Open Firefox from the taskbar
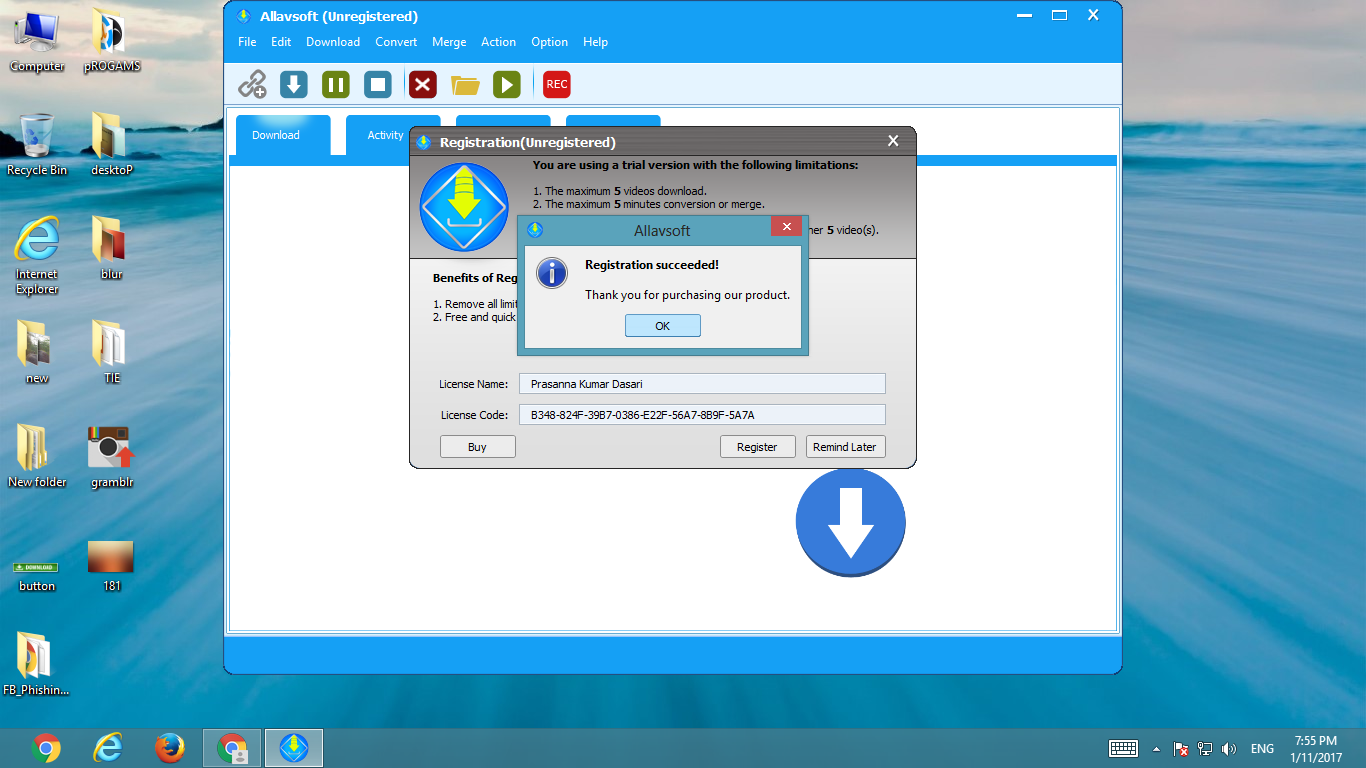Screen dimensions: 1366x768 coord(170,748)
